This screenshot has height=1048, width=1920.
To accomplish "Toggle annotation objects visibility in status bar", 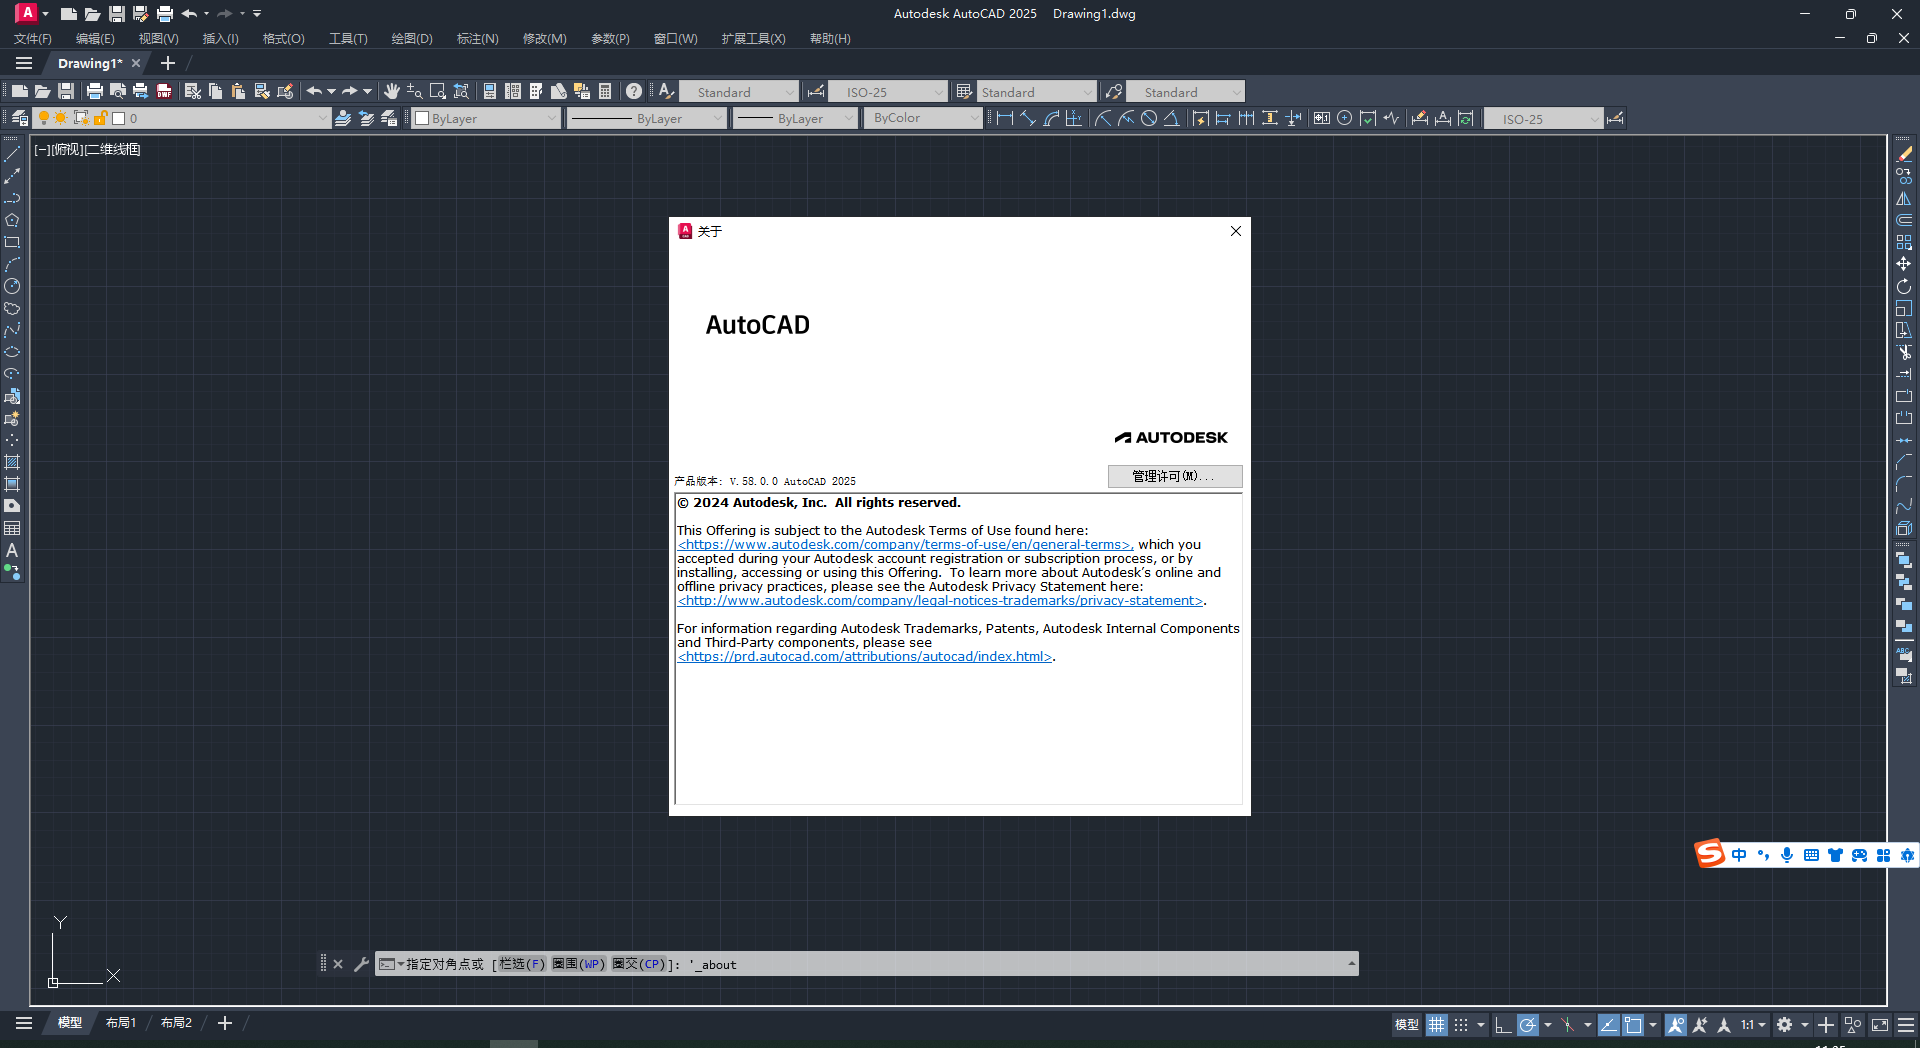I will click(1676, 1025).
